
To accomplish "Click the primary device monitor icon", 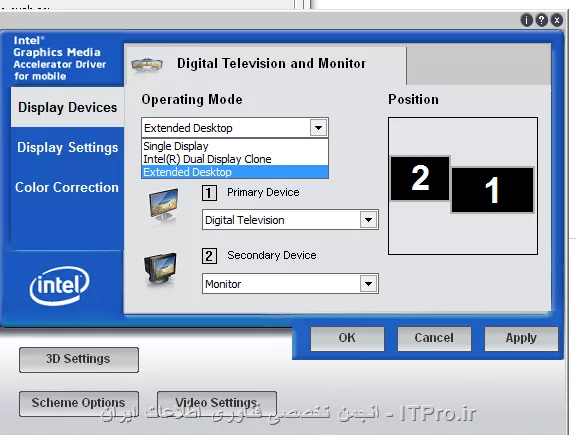I will tap(164, 206).
